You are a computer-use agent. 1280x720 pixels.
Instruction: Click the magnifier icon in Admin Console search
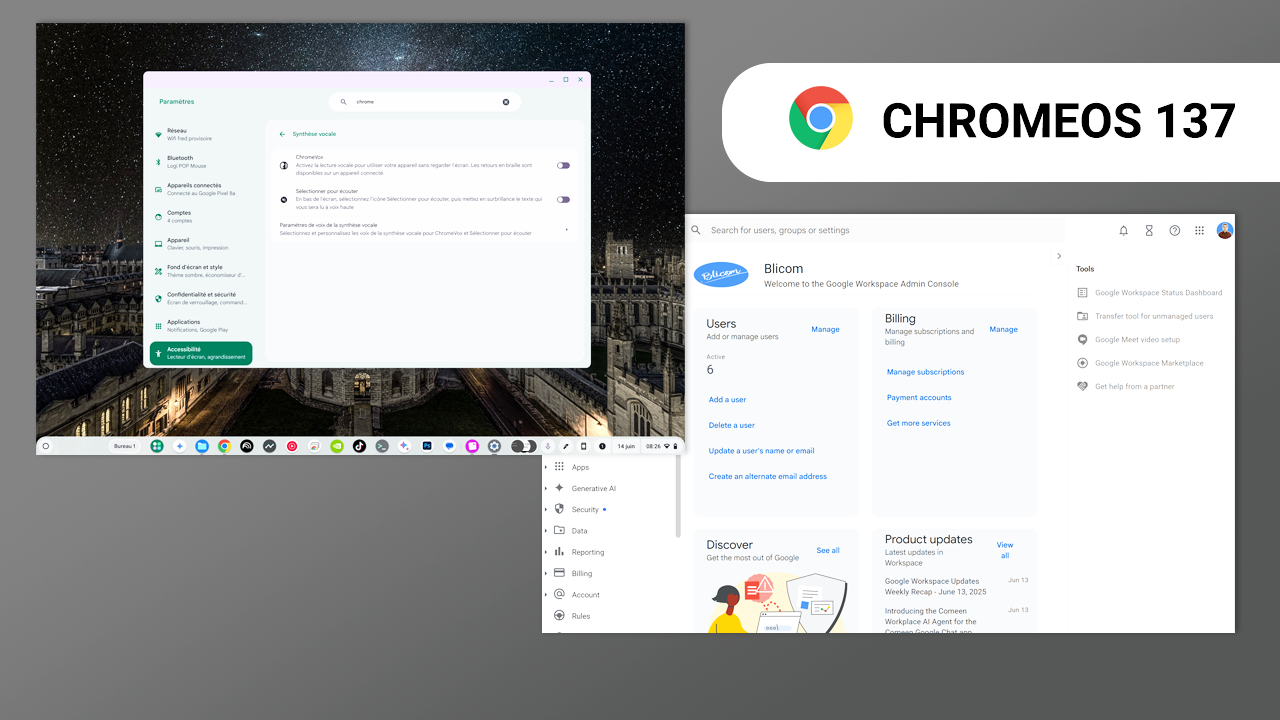coord(696,230)
